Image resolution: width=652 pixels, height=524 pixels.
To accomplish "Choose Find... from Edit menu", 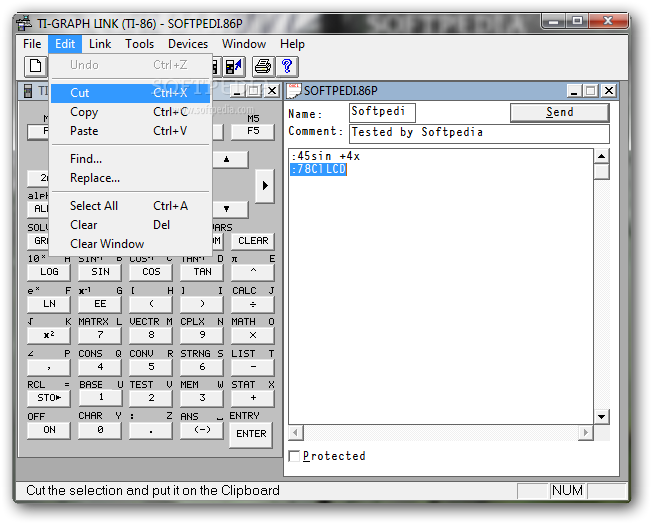I will pyautogui.click(x=131, y=159).
